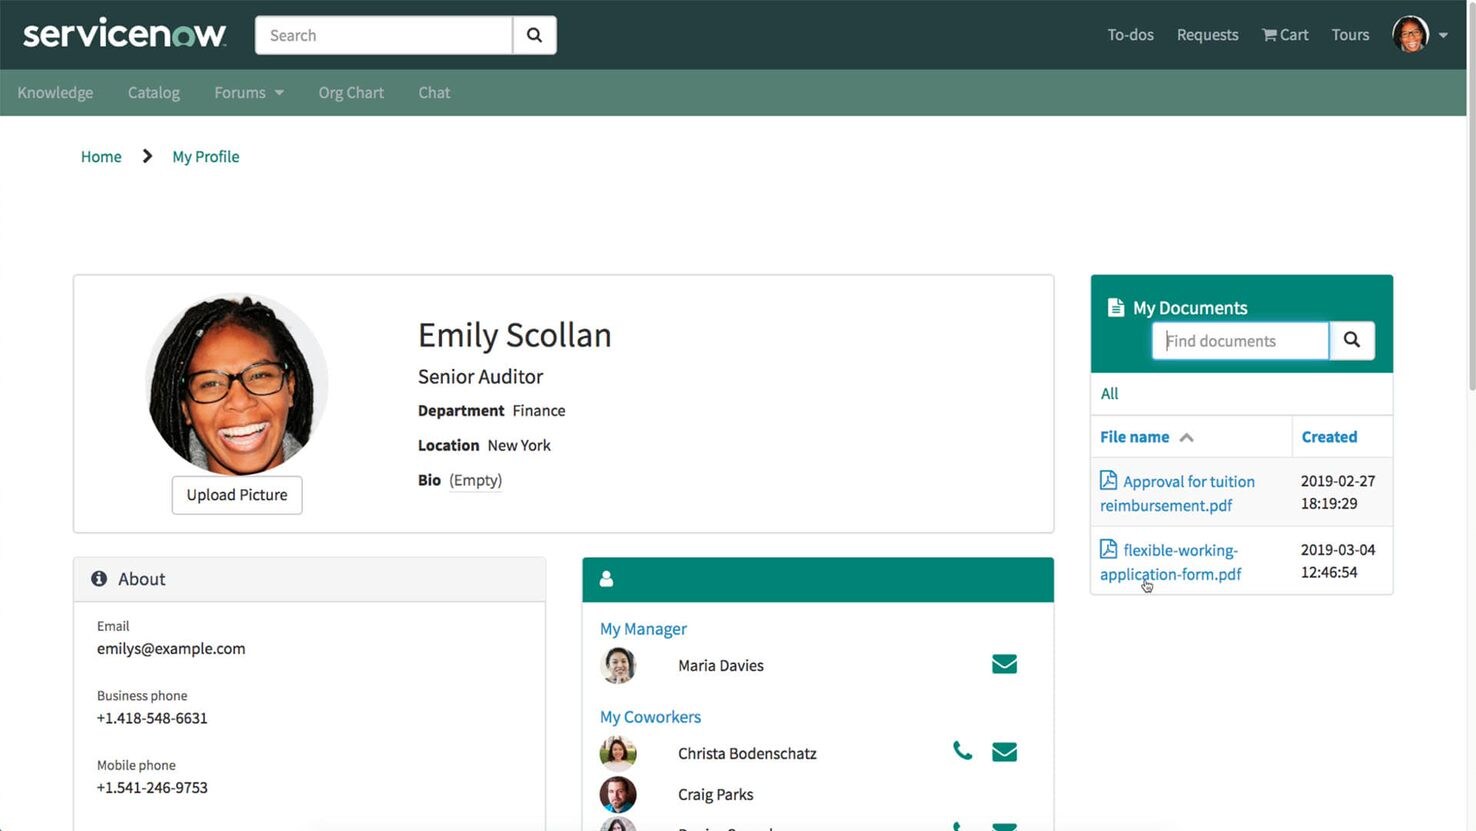The height and width of the screenshot is (831, 1476).
Task: Click the Upload Picture button
Action: (x=236, y=494)
